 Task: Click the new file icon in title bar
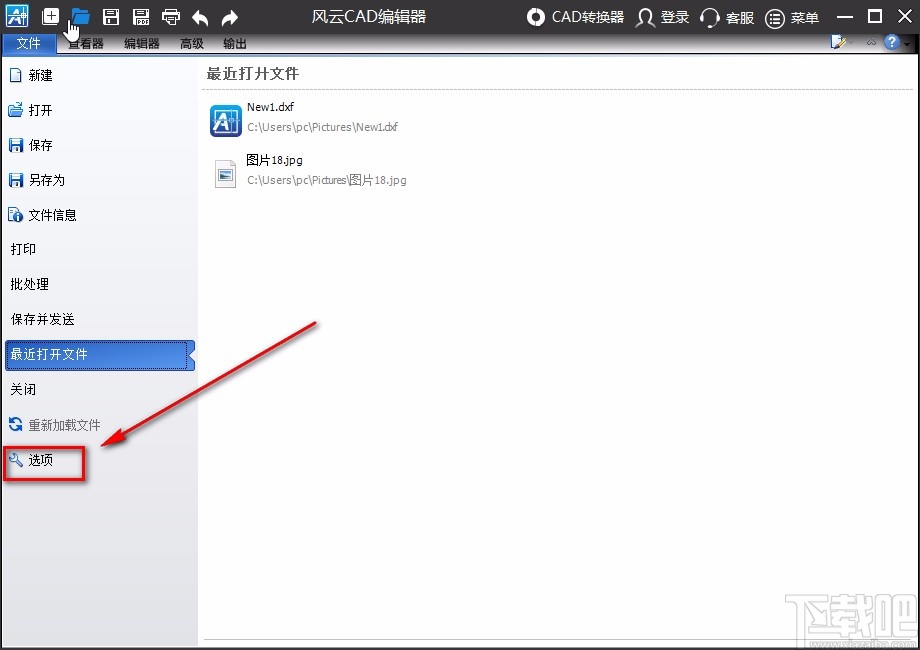tap(50, 16)
